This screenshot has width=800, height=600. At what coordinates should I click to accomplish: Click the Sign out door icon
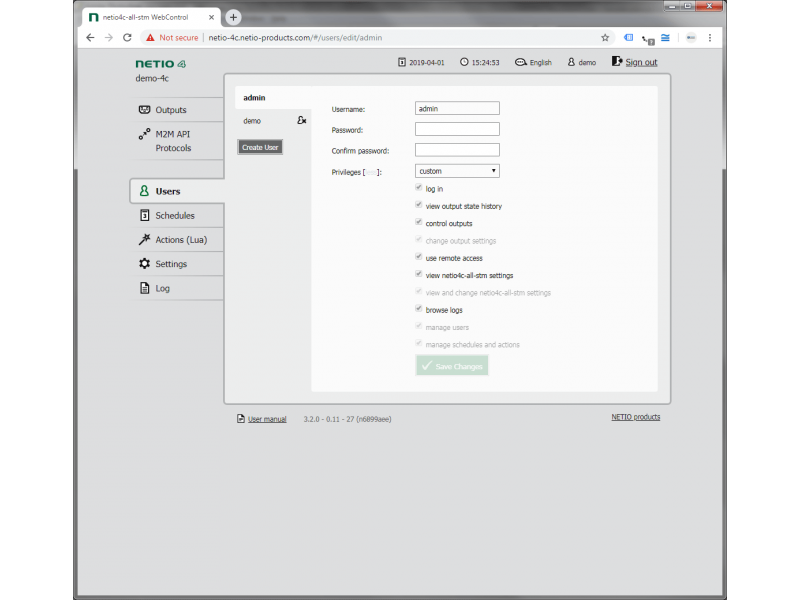(x=617, y=62)
